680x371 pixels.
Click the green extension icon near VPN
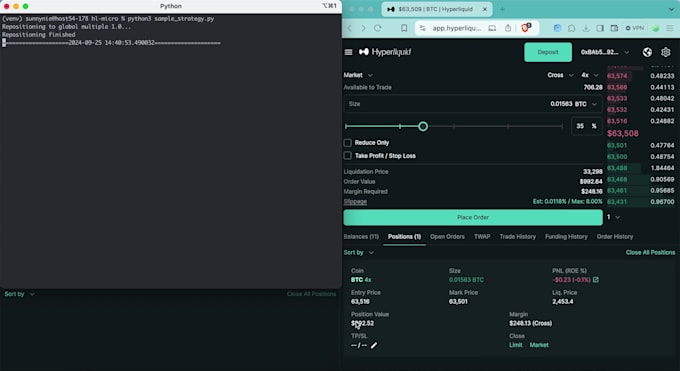click(655, 28)
